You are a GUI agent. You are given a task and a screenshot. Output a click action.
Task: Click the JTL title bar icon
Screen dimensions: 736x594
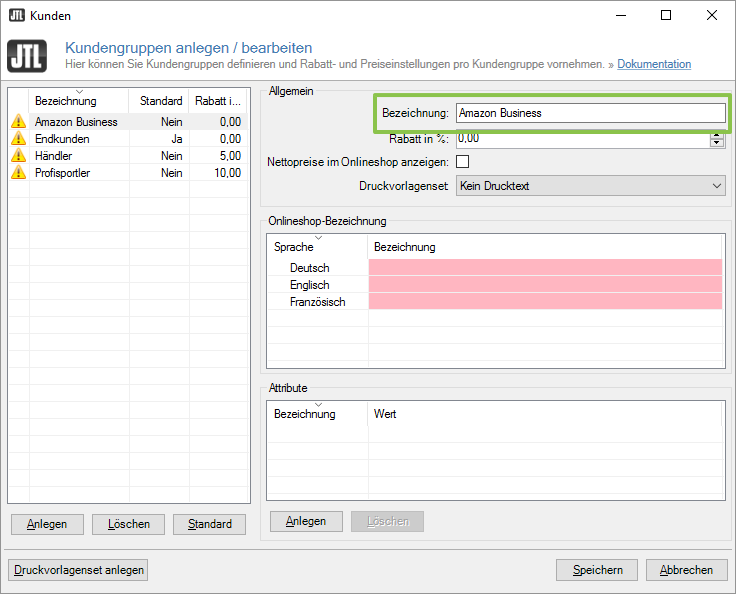click(x=16, y=15)
